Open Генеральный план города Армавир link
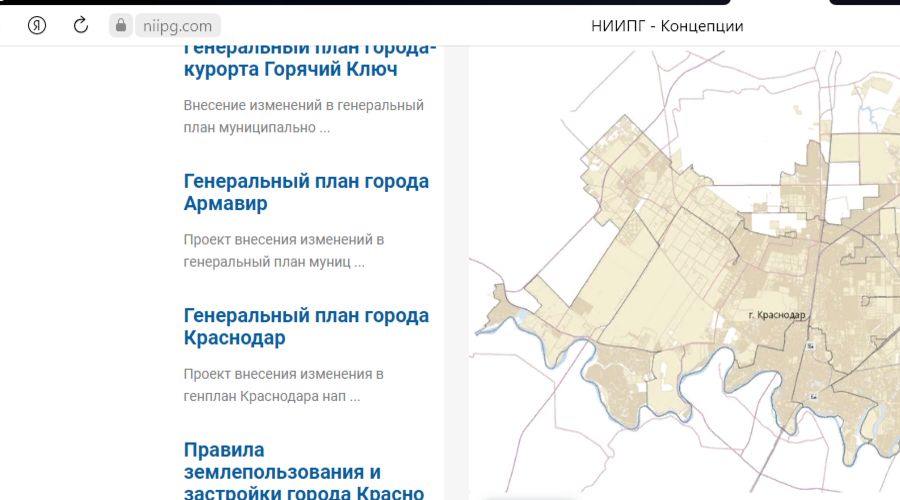900x500 pixels. point(306,192)
